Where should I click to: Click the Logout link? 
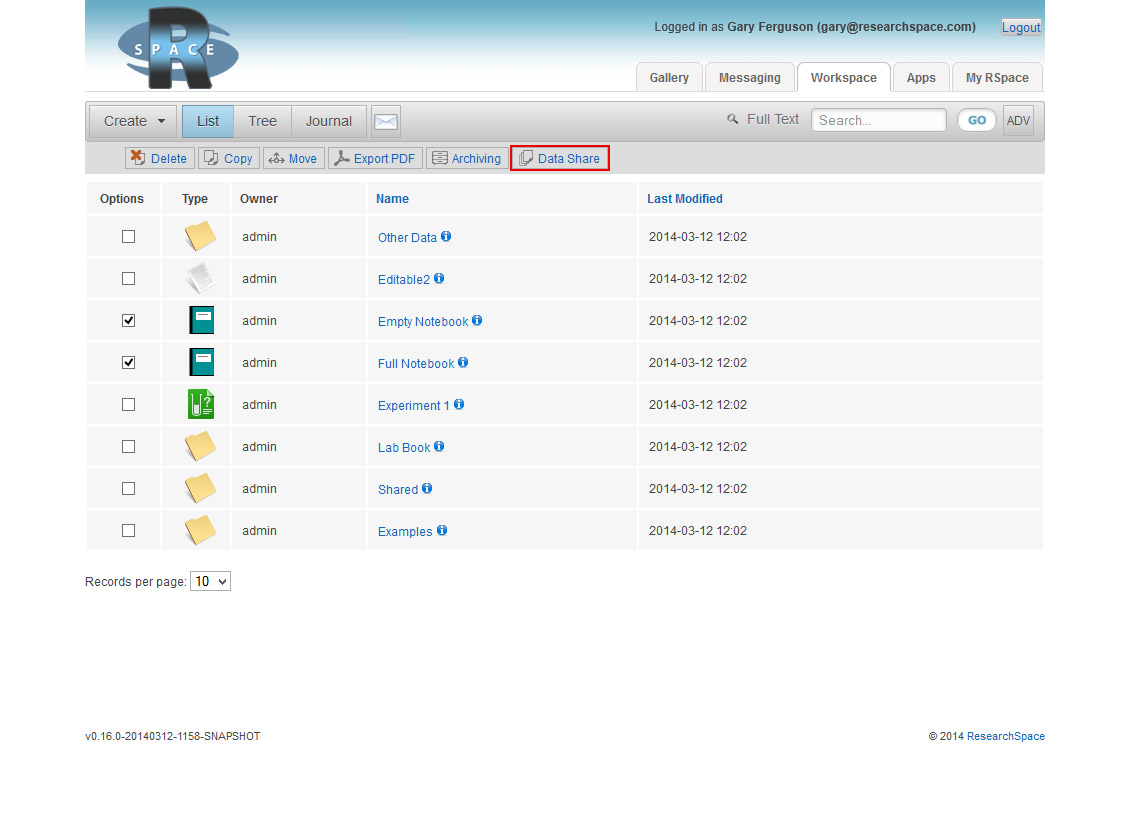[x=1021, y=28]
